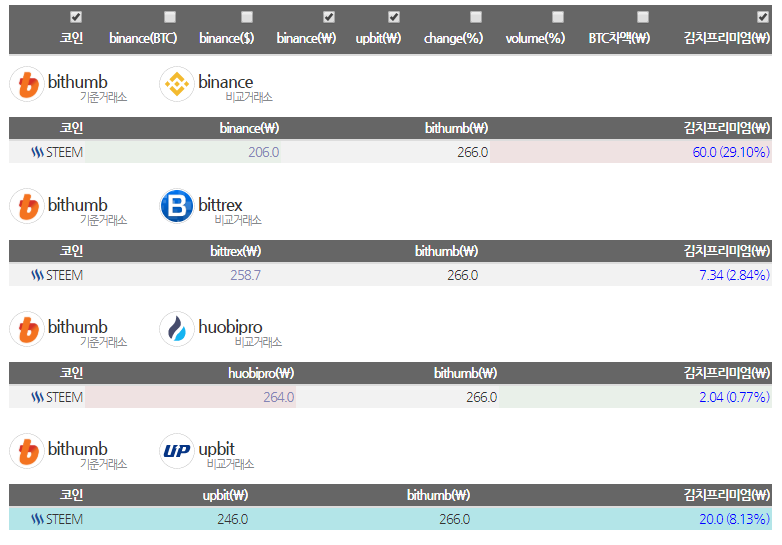Click the bithumb logo above huobipro table

coord(27,329)
